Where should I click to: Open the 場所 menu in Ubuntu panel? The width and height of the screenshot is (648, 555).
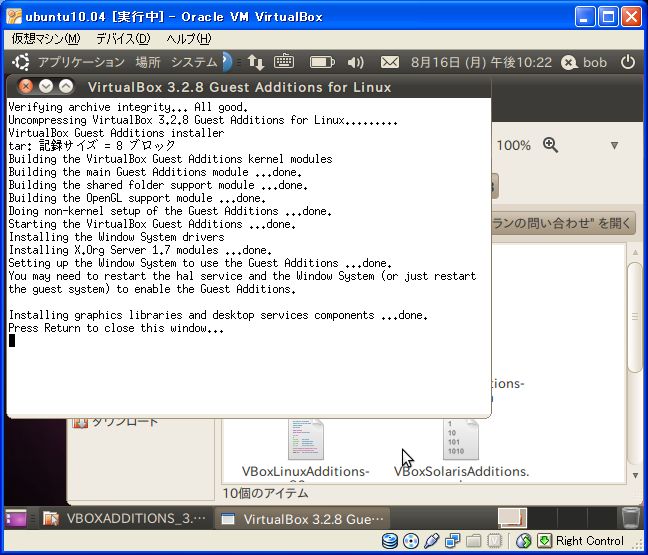148,62
